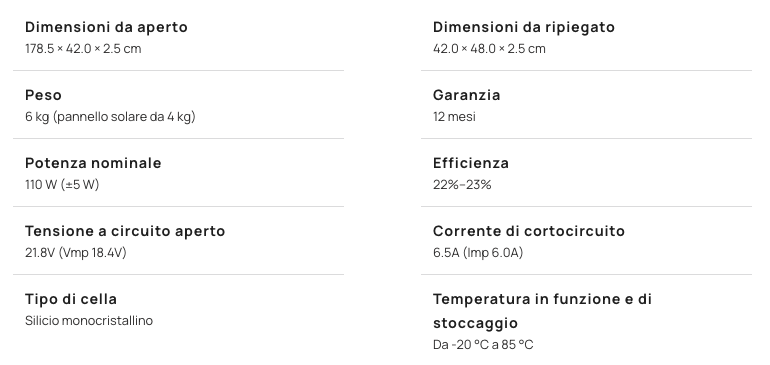The width and height of the screenshot is (770, 365).
Task: Click the Tipo di cella heading
Action: tap(71, 299)
